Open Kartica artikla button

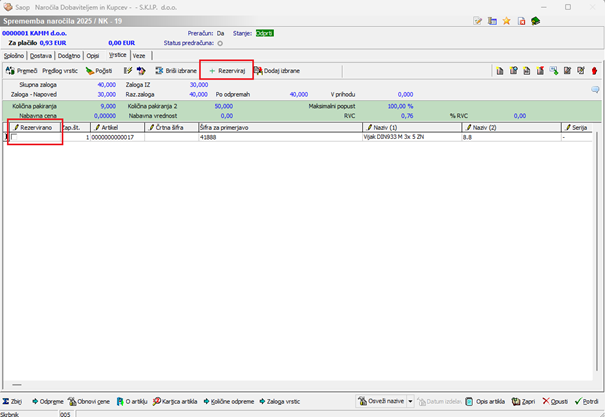pos(175,402)
